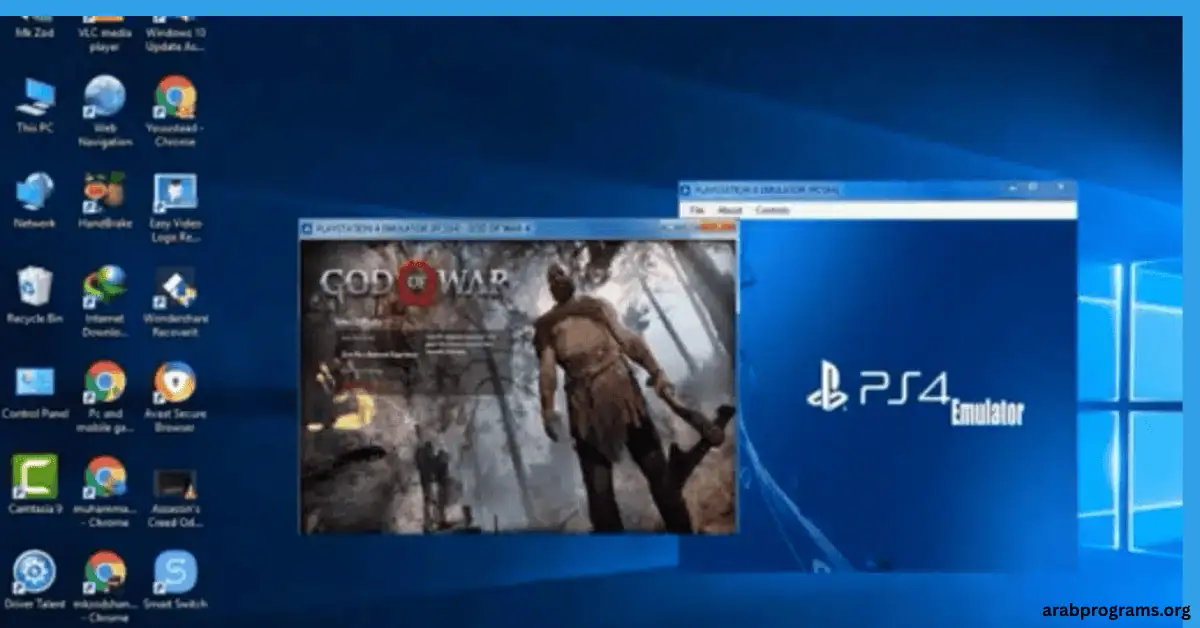Launch Camtasia 9 from the desktop
1200x628 pixels.
coord(36,484)
